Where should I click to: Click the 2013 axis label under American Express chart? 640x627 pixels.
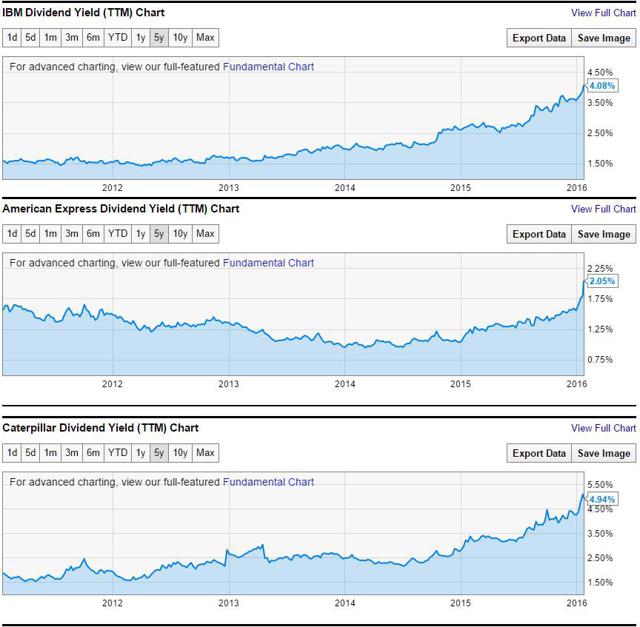point(229,384)
